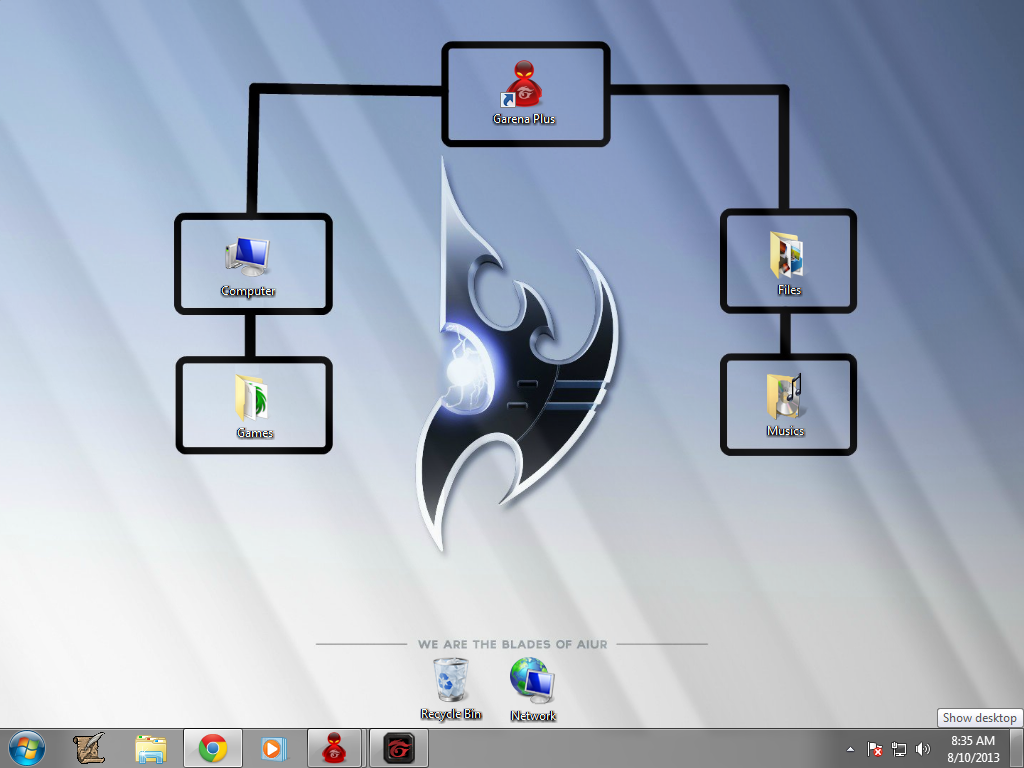Switch to the red Garena Plus taskbar window

(x=334, y=748)
